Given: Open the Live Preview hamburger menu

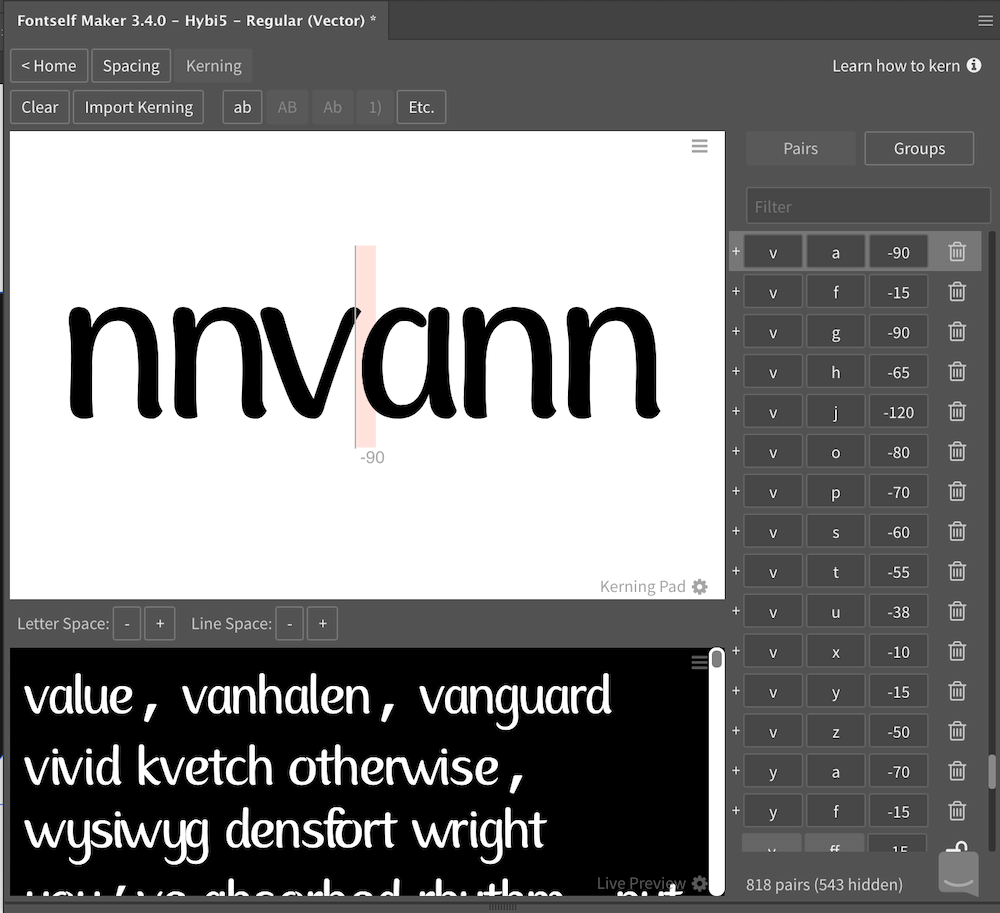Looking at the screenshot, I should 700,661.
